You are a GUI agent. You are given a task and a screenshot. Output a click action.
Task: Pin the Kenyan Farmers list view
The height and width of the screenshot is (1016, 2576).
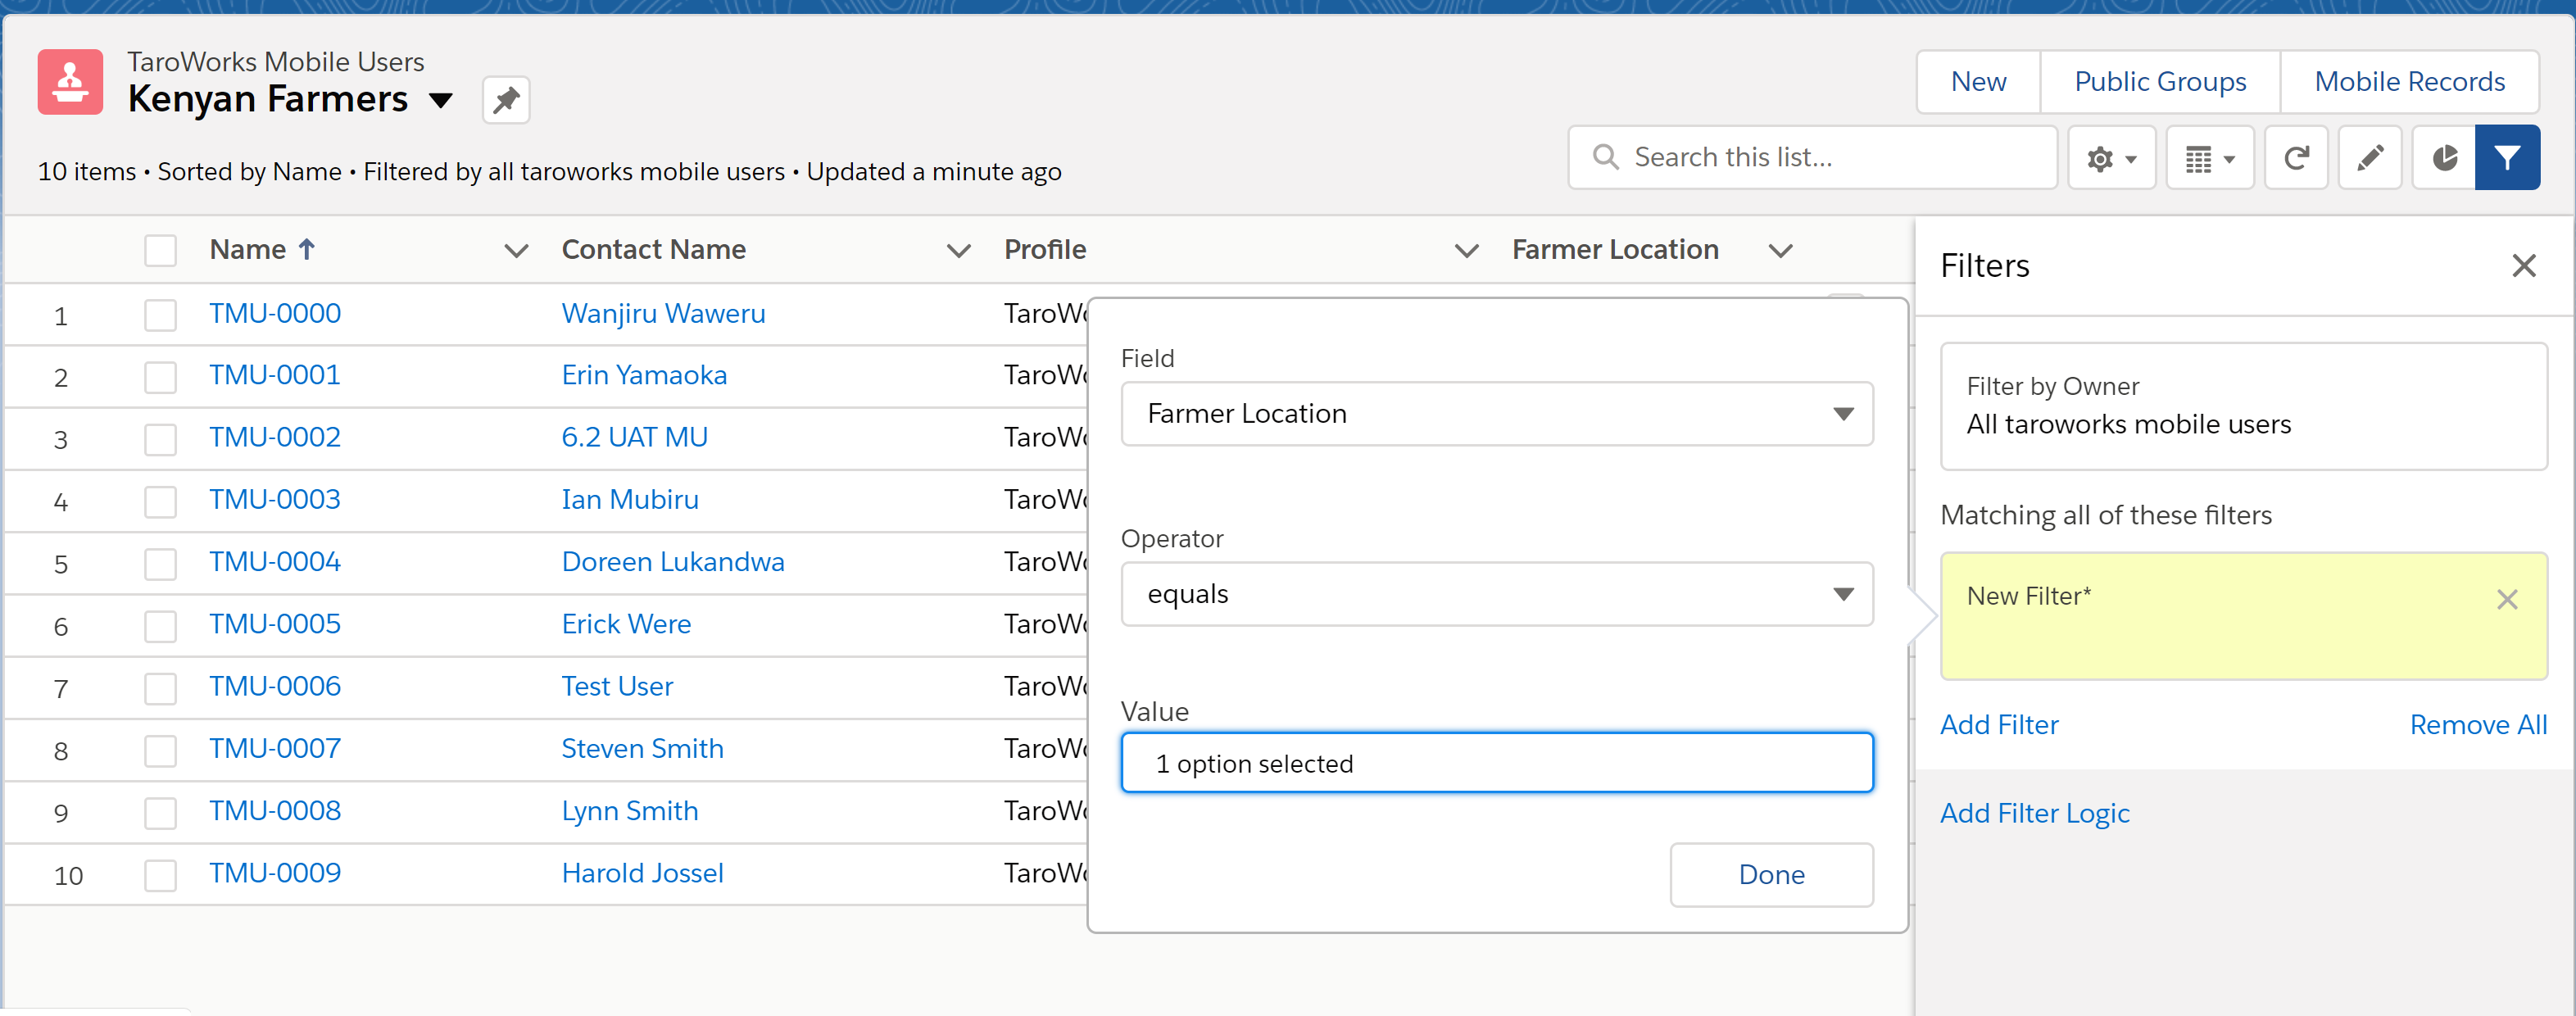point(506,100)
